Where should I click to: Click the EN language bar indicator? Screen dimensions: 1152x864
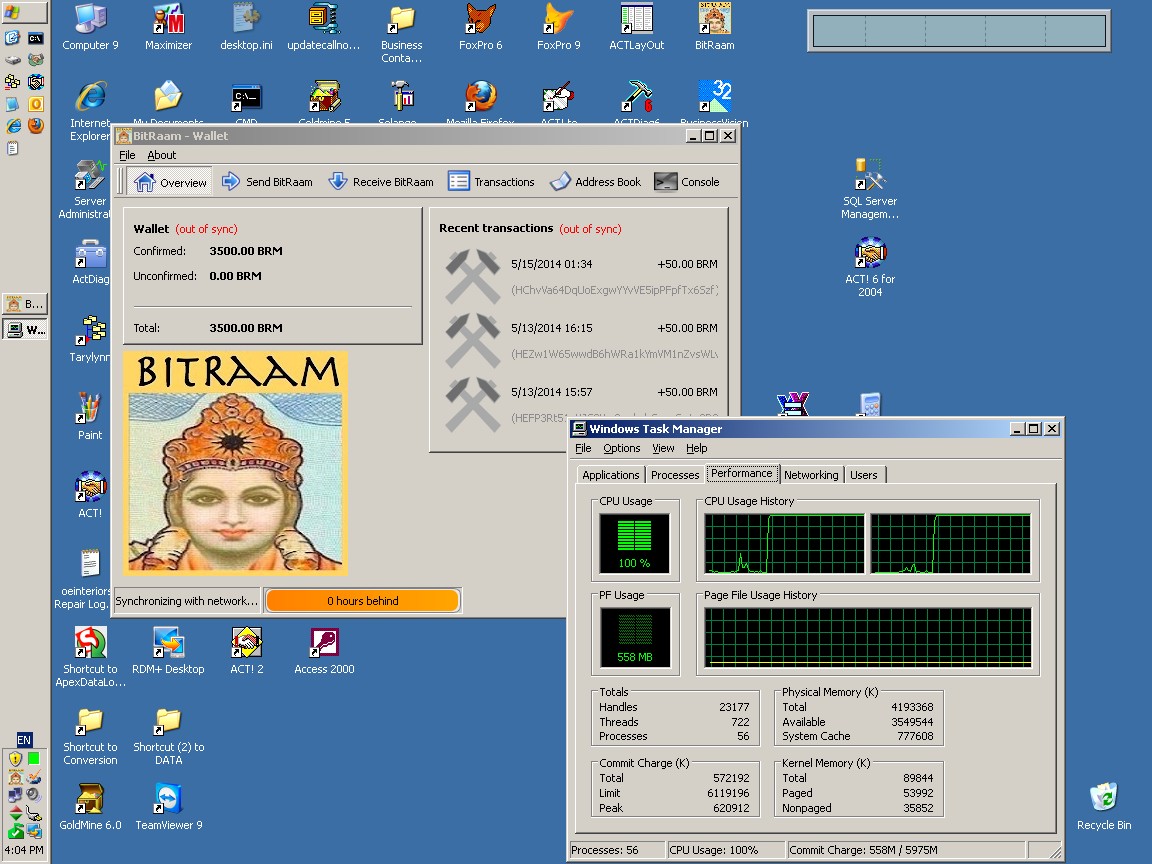[x=24, y=740]
